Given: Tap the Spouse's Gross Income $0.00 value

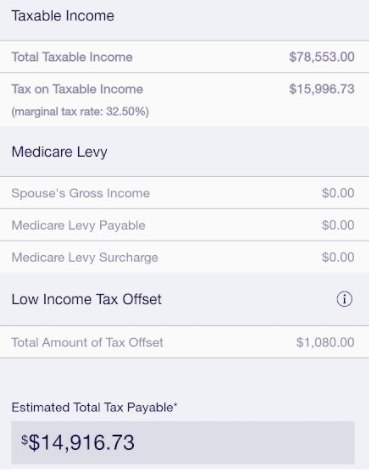Looking at the screenshot, I should 338,193.
